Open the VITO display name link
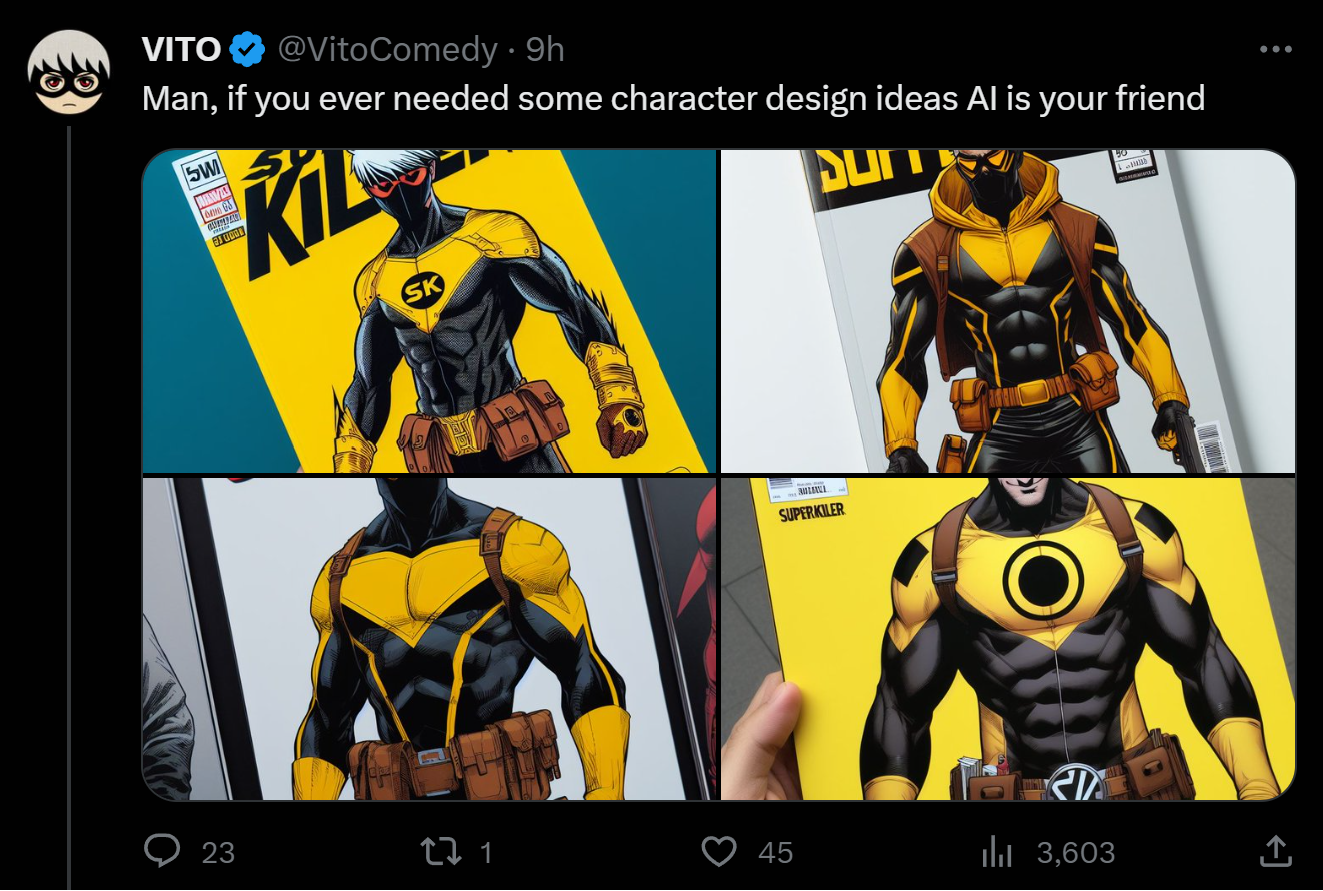The width and height of the screenshot is (1323, 891). point(182,49)
